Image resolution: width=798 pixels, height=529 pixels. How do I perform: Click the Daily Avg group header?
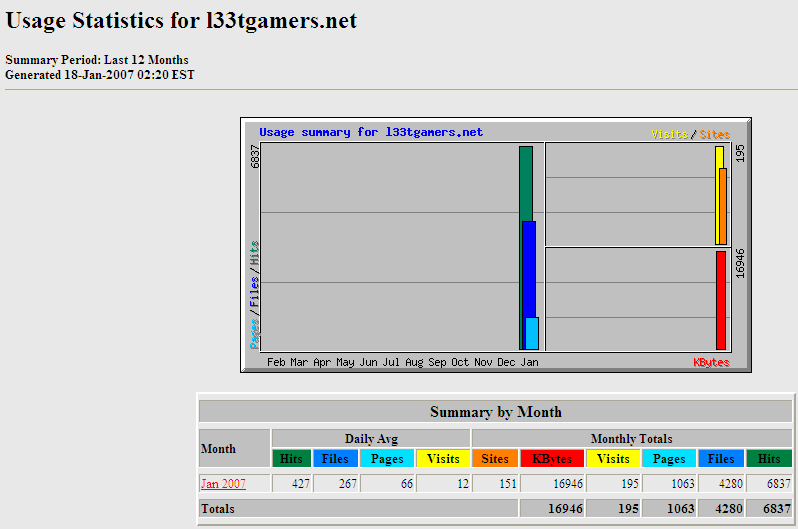coord(373,438)
